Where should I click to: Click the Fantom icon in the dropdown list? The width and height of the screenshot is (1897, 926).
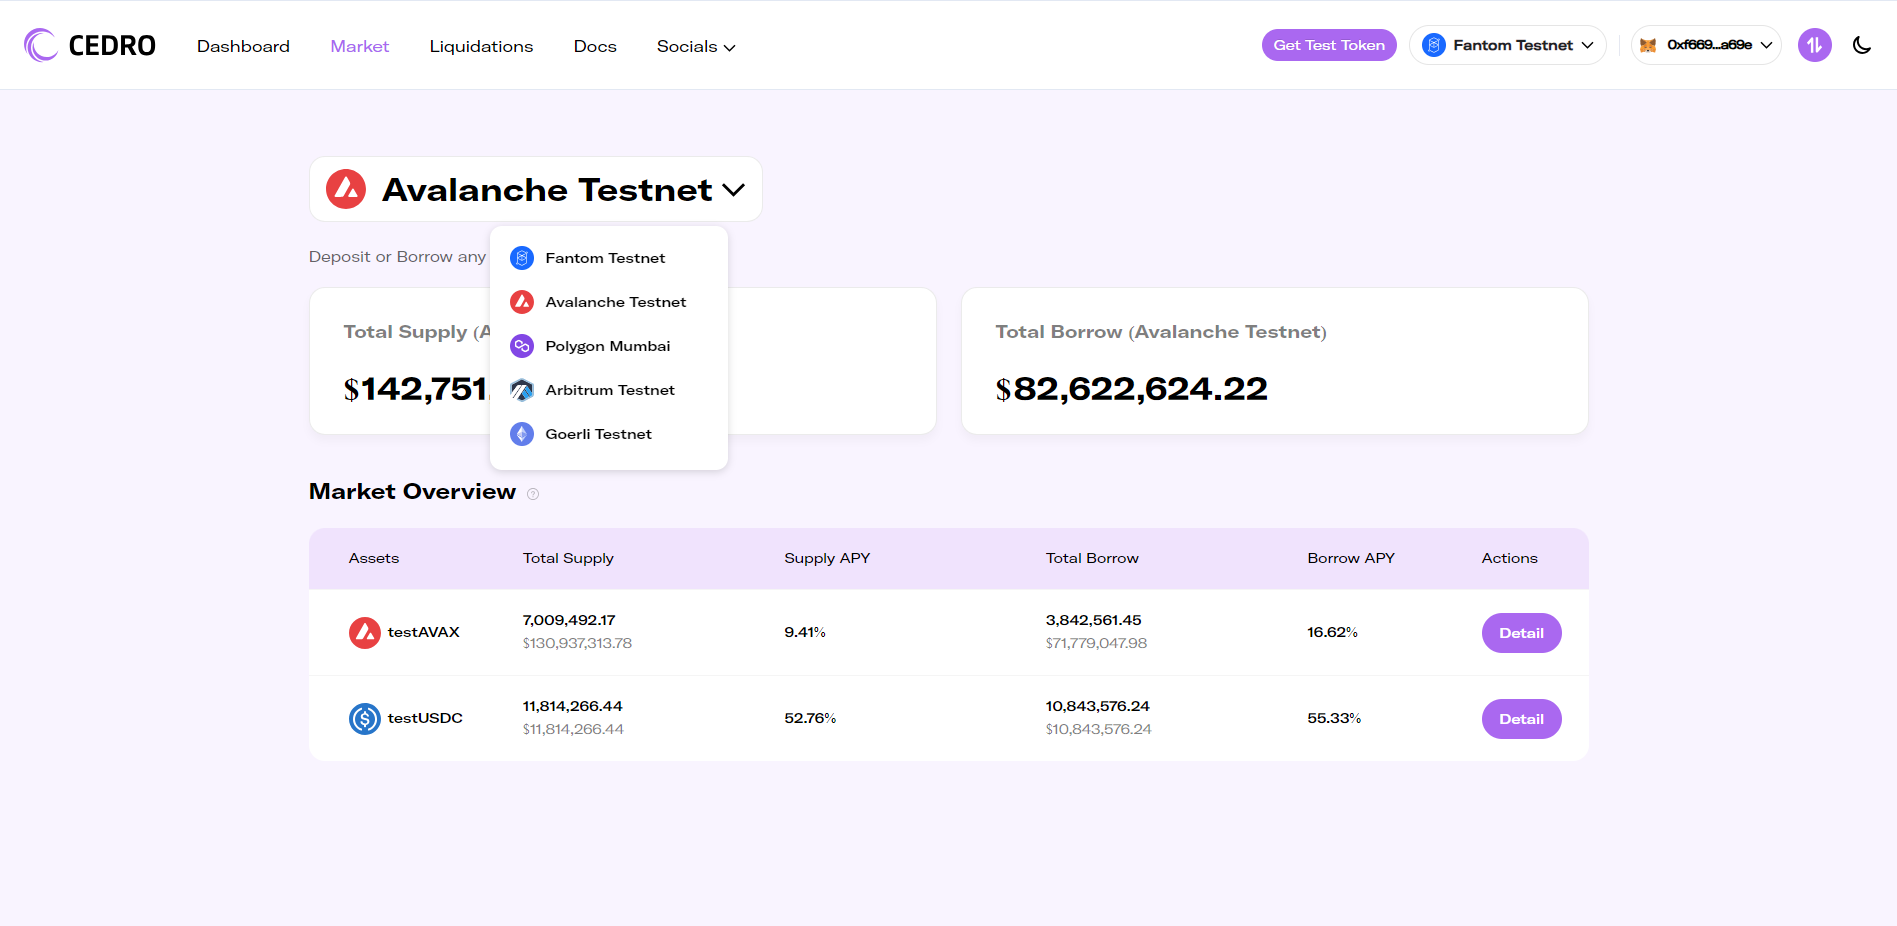522,258
